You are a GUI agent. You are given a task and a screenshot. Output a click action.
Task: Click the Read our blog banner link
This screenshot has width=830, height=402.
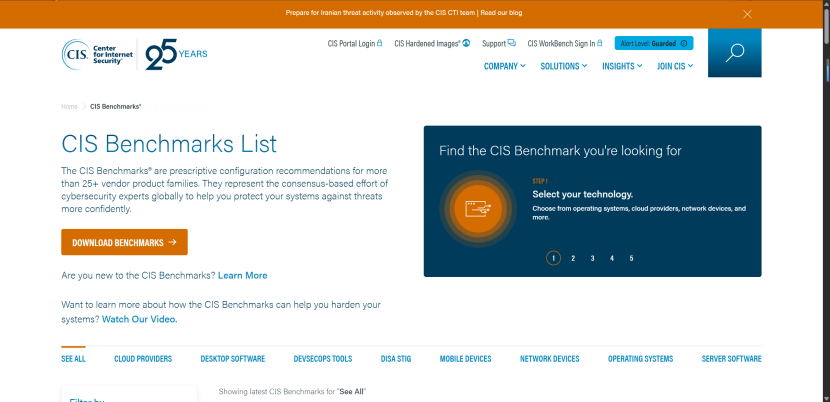(x=501, y=13)
